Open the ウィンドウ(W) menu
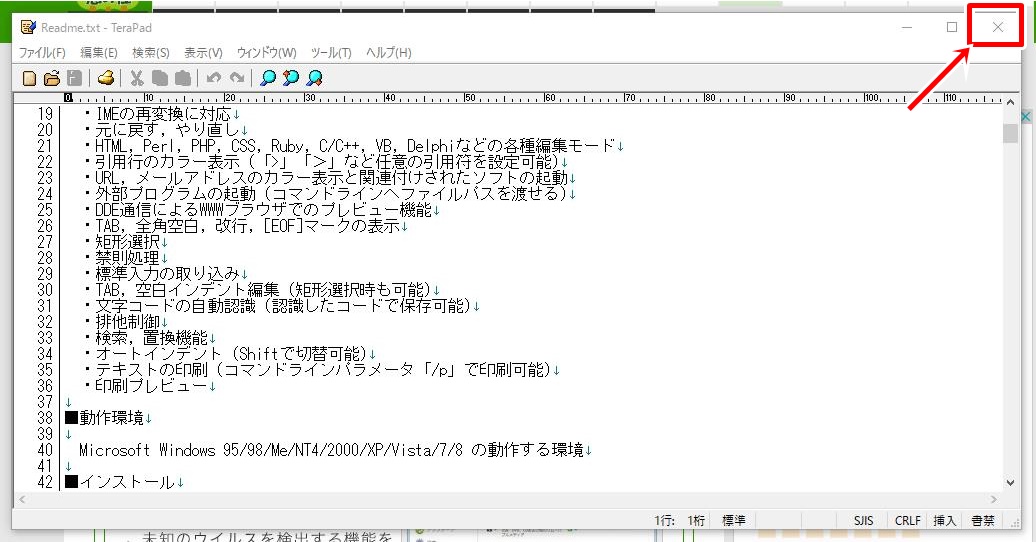The image size is (1036, 542). 267,52
